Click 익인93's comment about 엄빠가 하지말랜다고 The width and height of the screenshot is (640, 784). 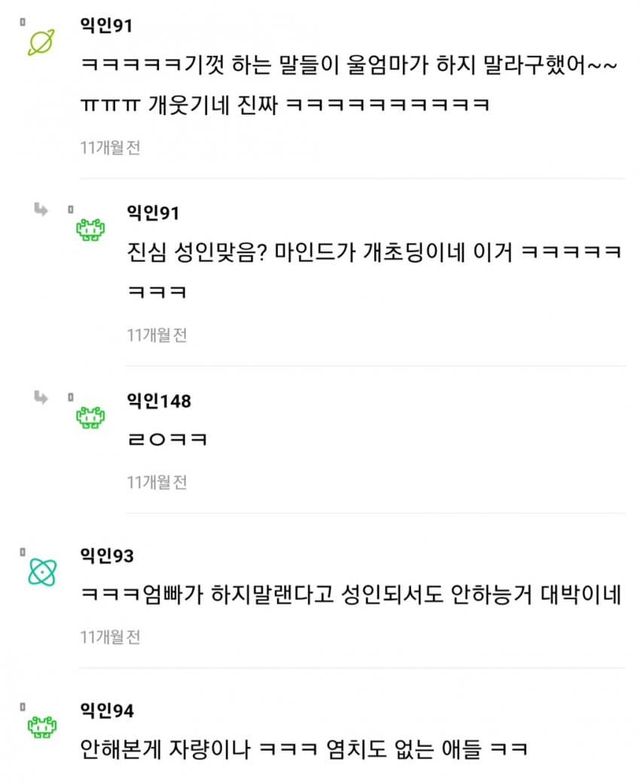(x=350, y=595)
